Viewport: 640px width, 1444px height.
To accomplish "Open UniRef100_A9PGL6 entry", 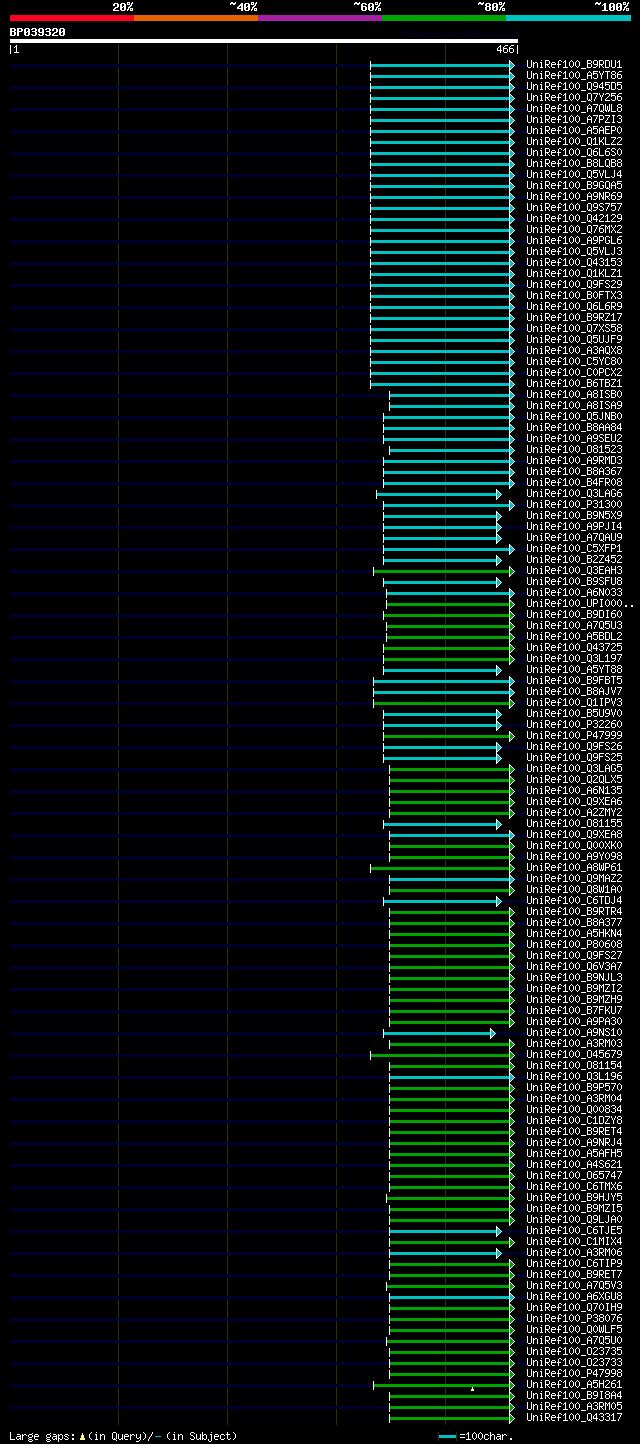I will pos(574,241).
